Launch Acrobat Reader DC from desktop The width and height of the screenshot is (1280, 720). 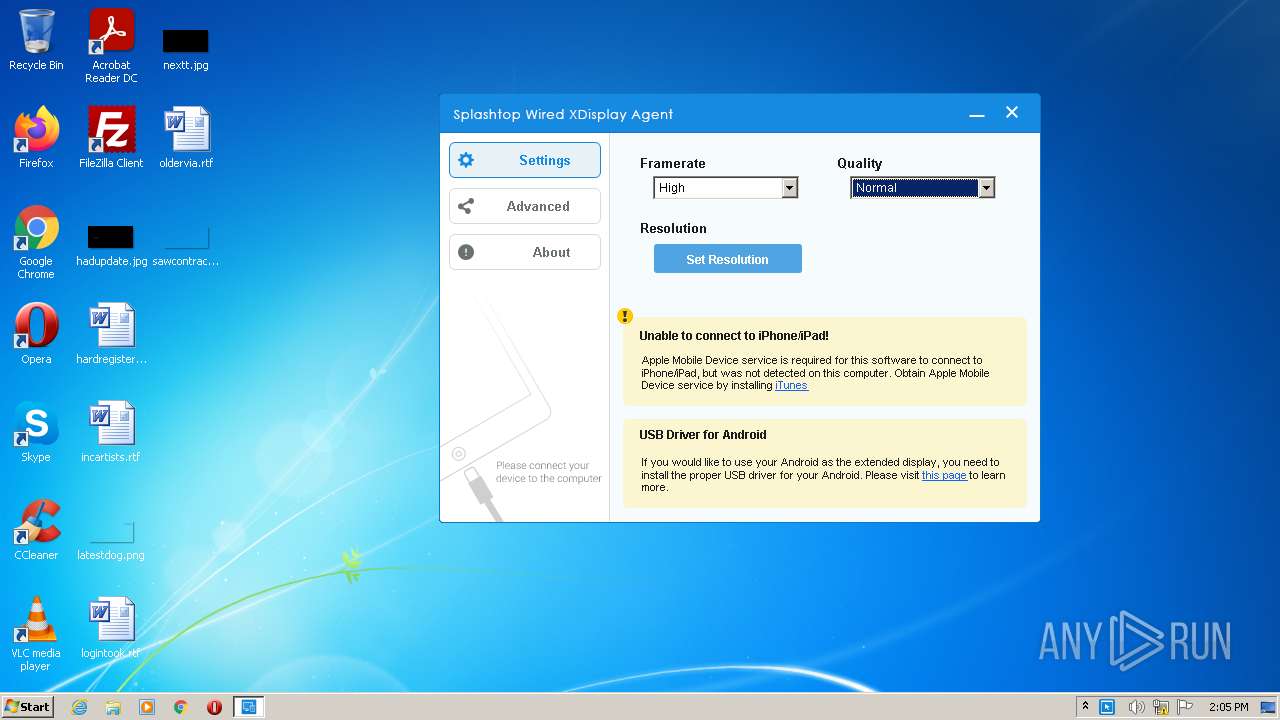click(x=111, y=46)
